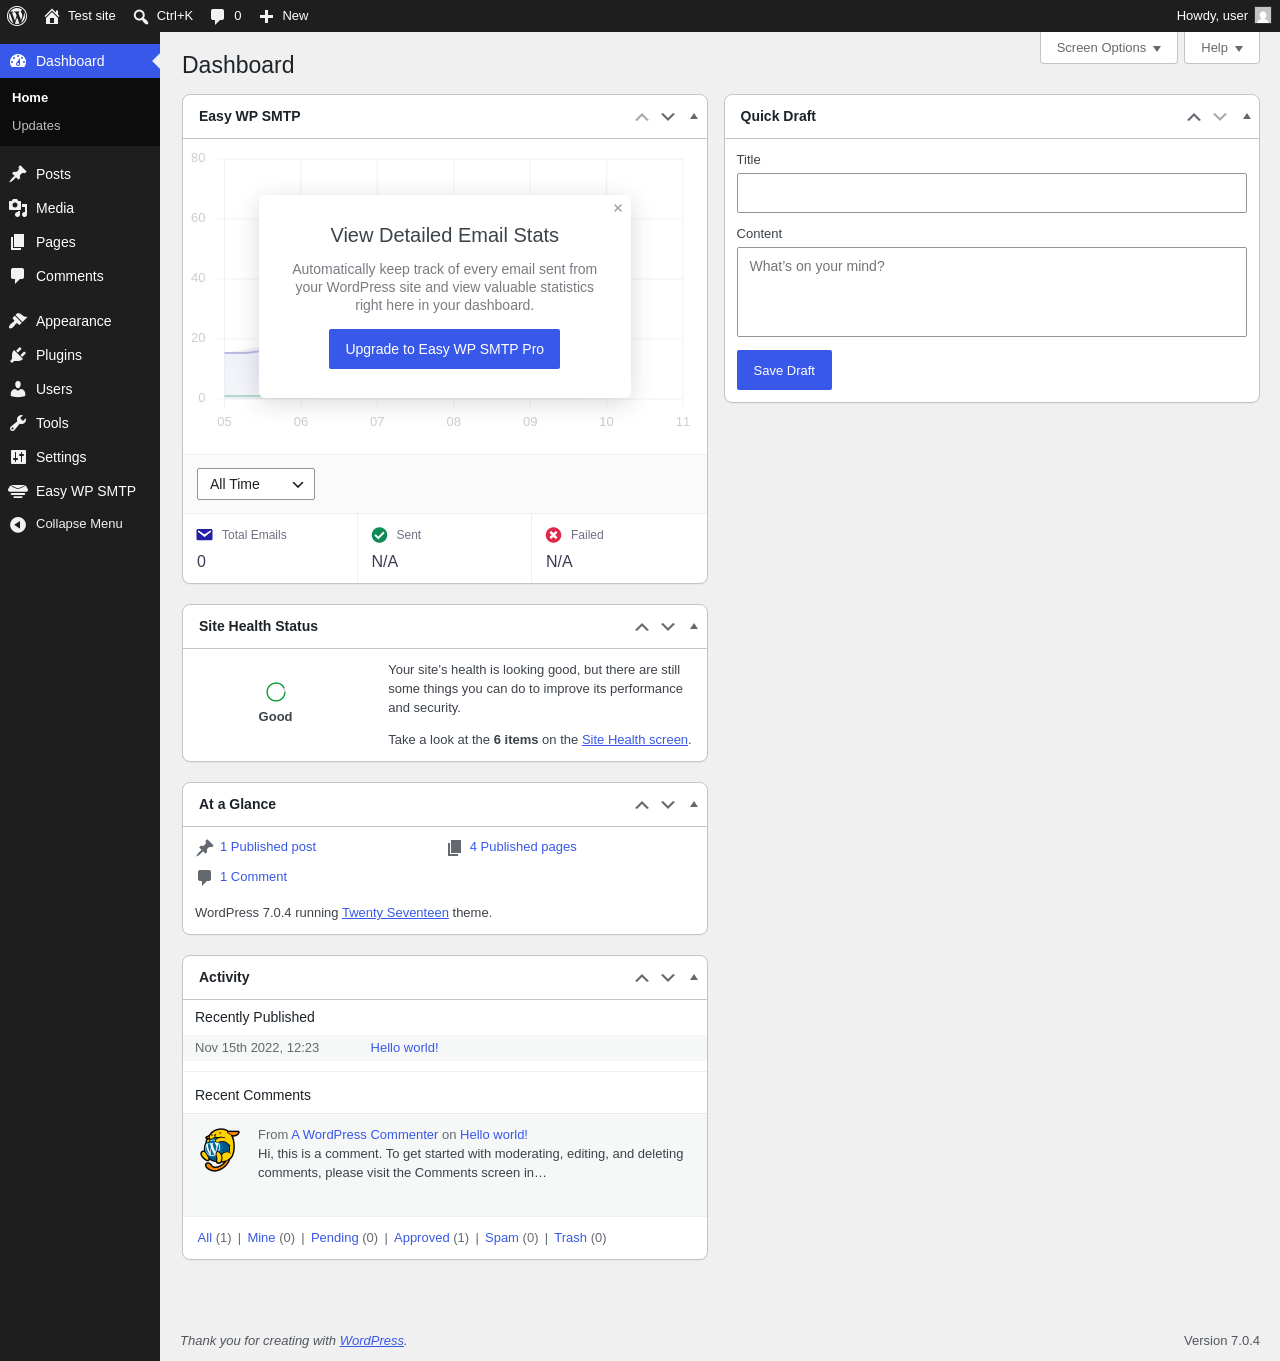Open the Site Health screen link
Screen dimensions: 1280x1361
click(x=635, y=740)
